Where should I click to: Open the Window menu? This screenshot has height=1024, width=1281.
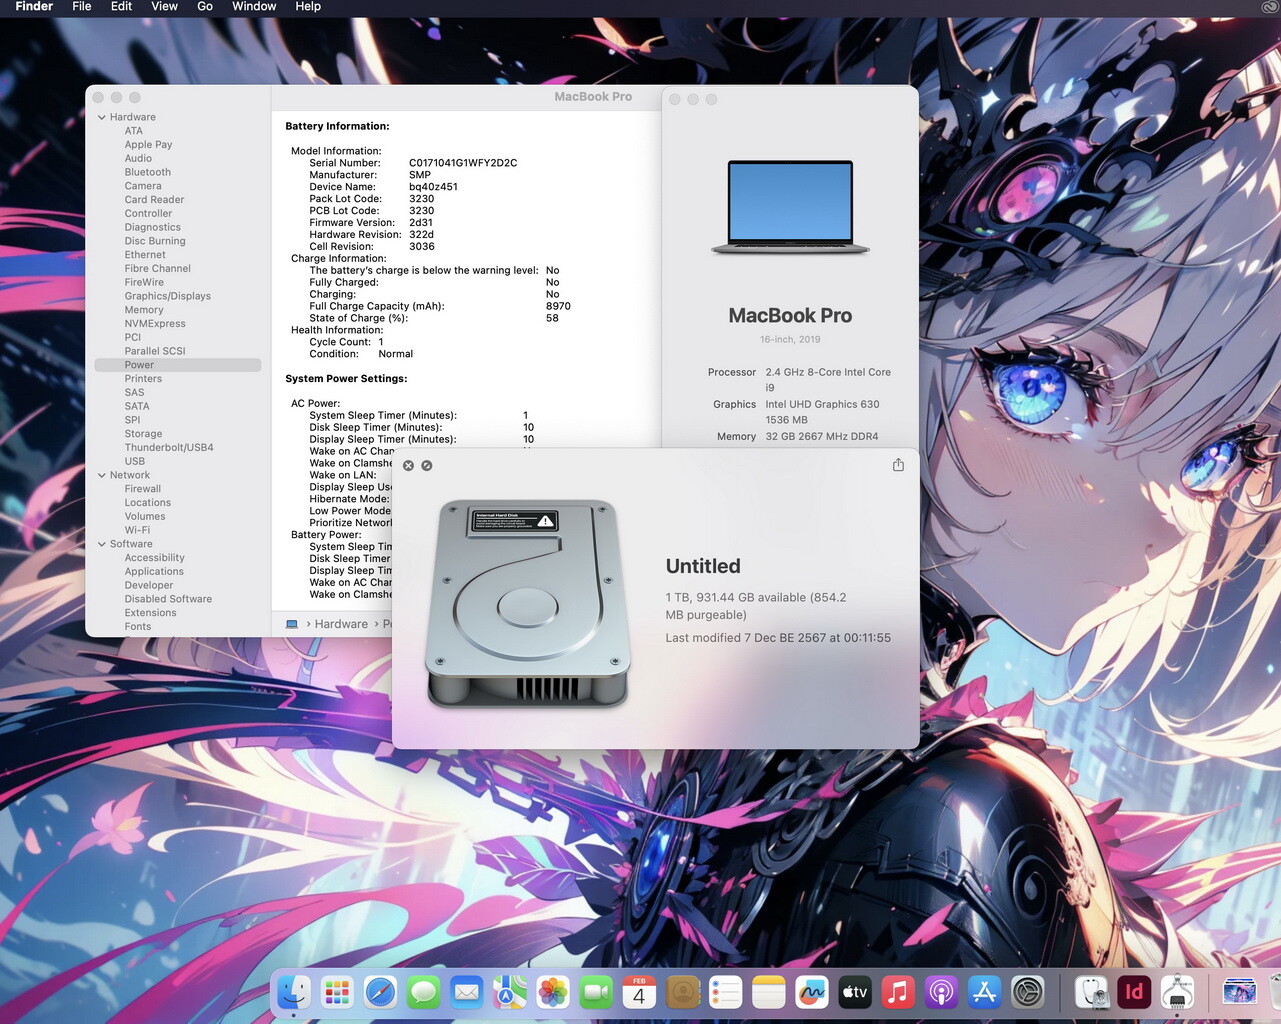pyautogui.click(x=254, y=7)
